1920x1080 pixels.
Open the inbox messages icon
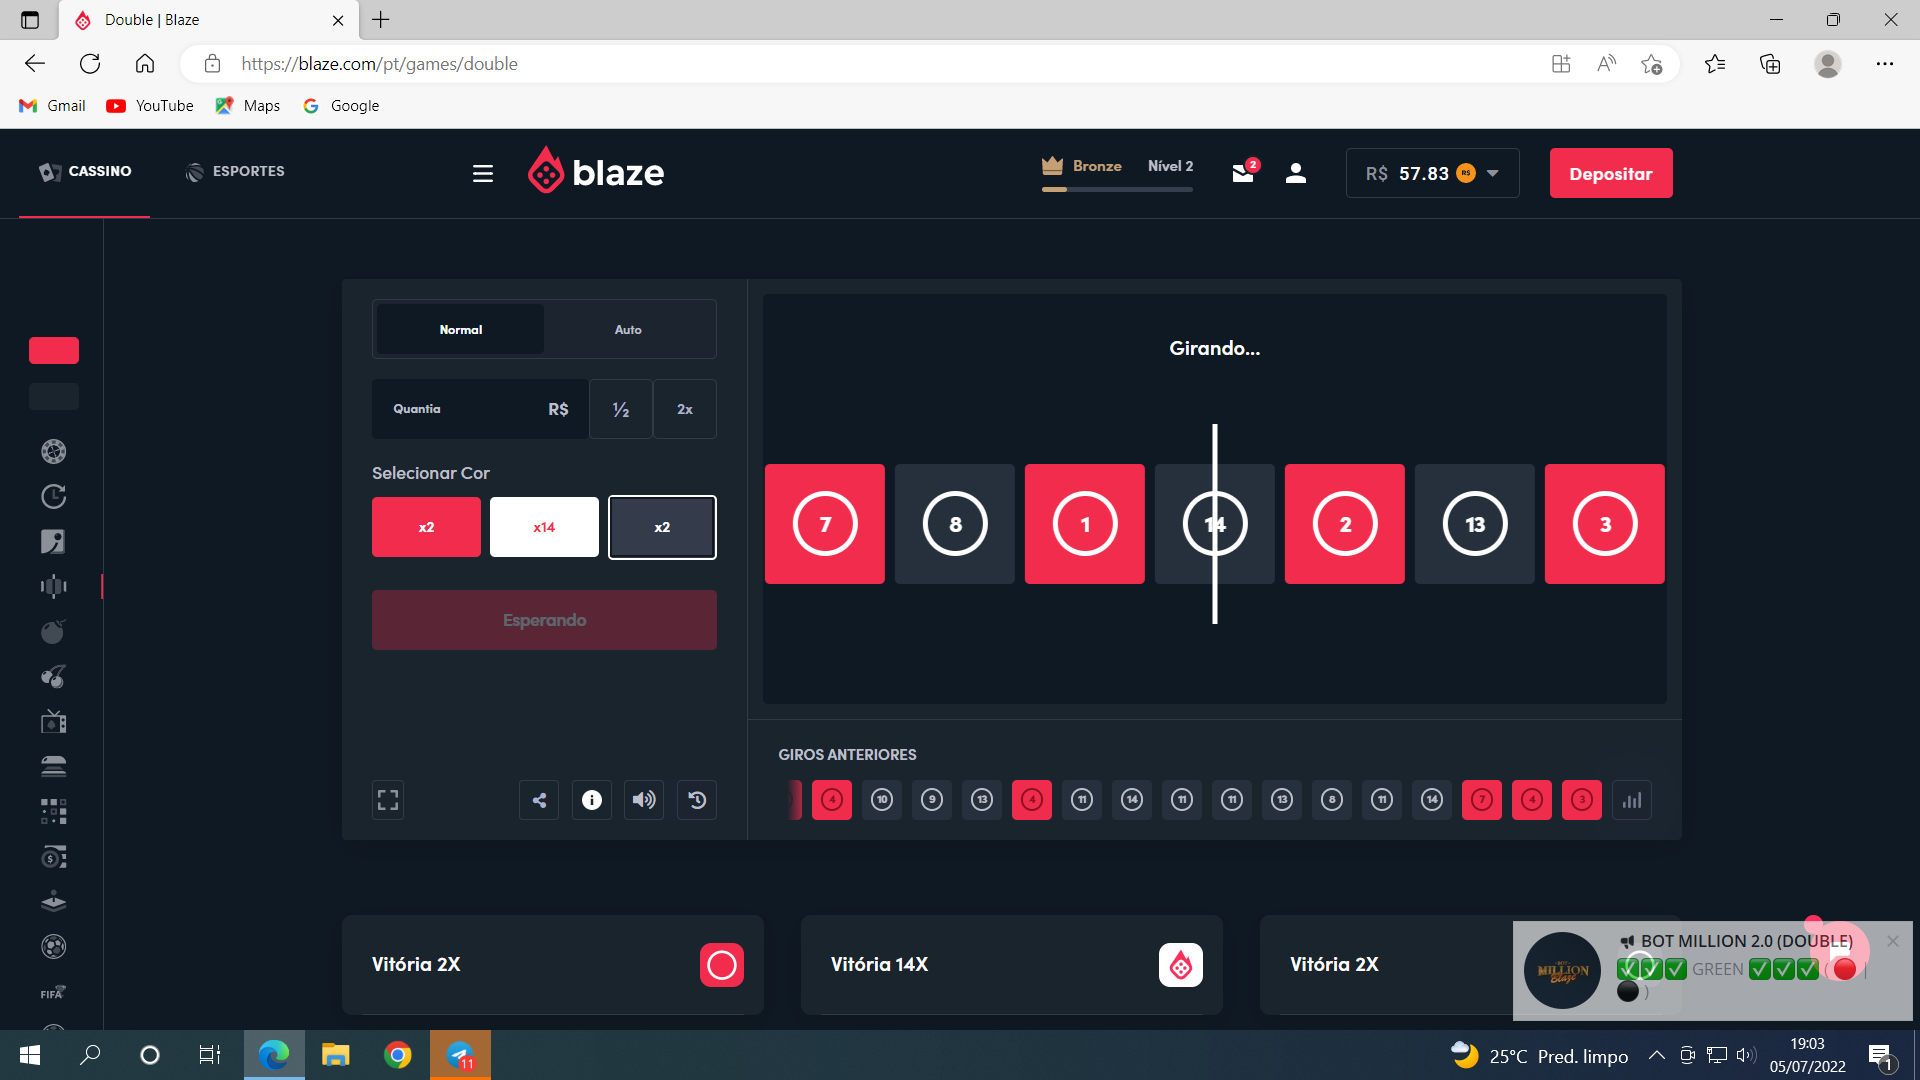click(1244, 172)
